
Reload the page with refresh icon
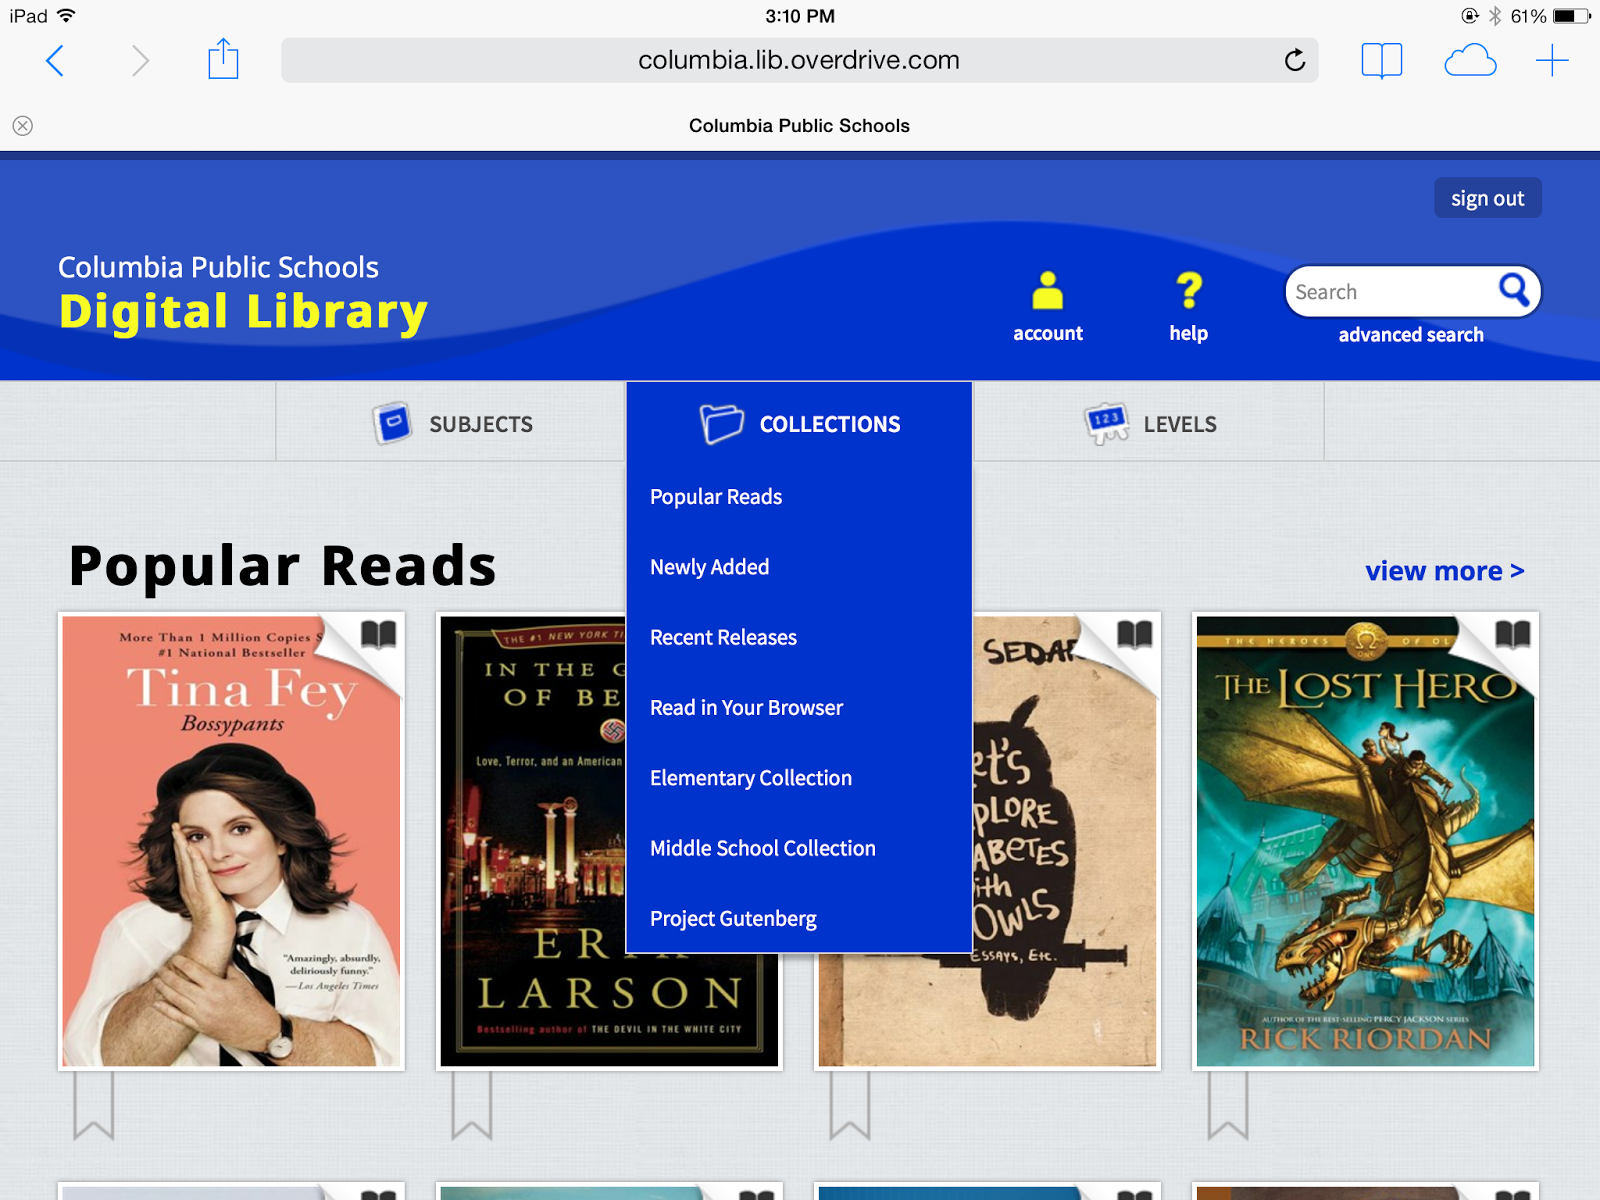click(x=1294, y=60)
